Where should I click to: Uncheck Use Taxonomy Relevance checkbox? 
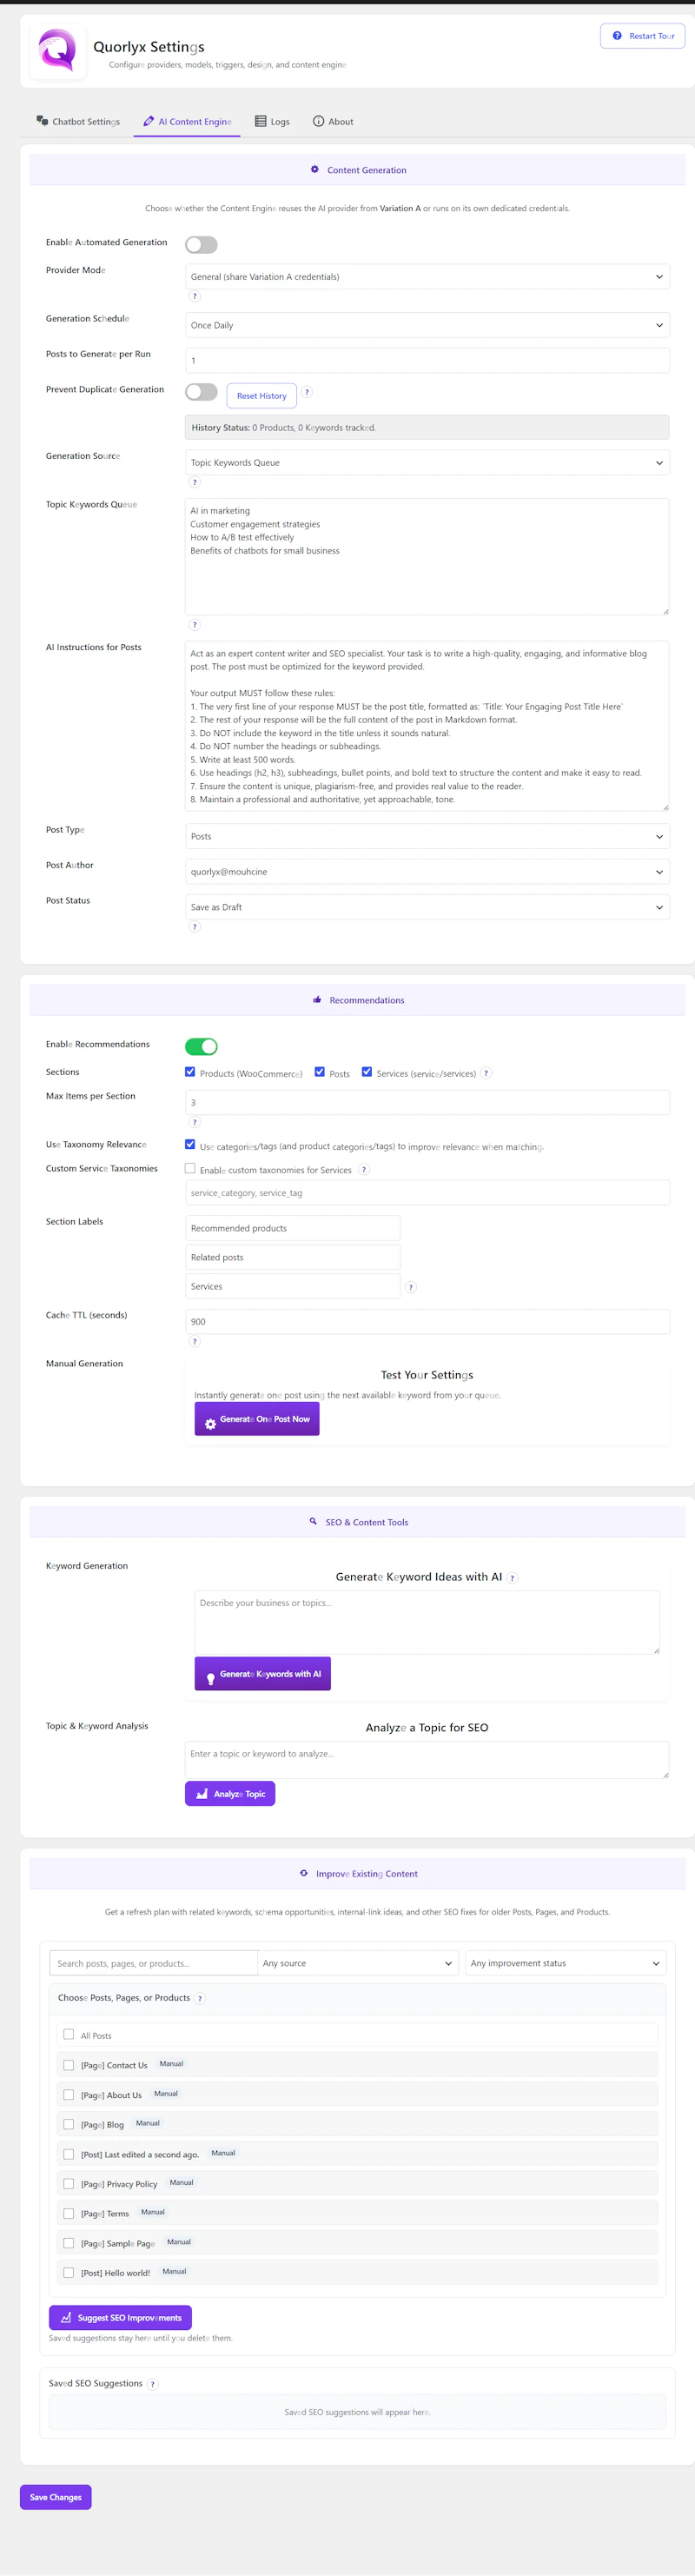pos(190,1144)
